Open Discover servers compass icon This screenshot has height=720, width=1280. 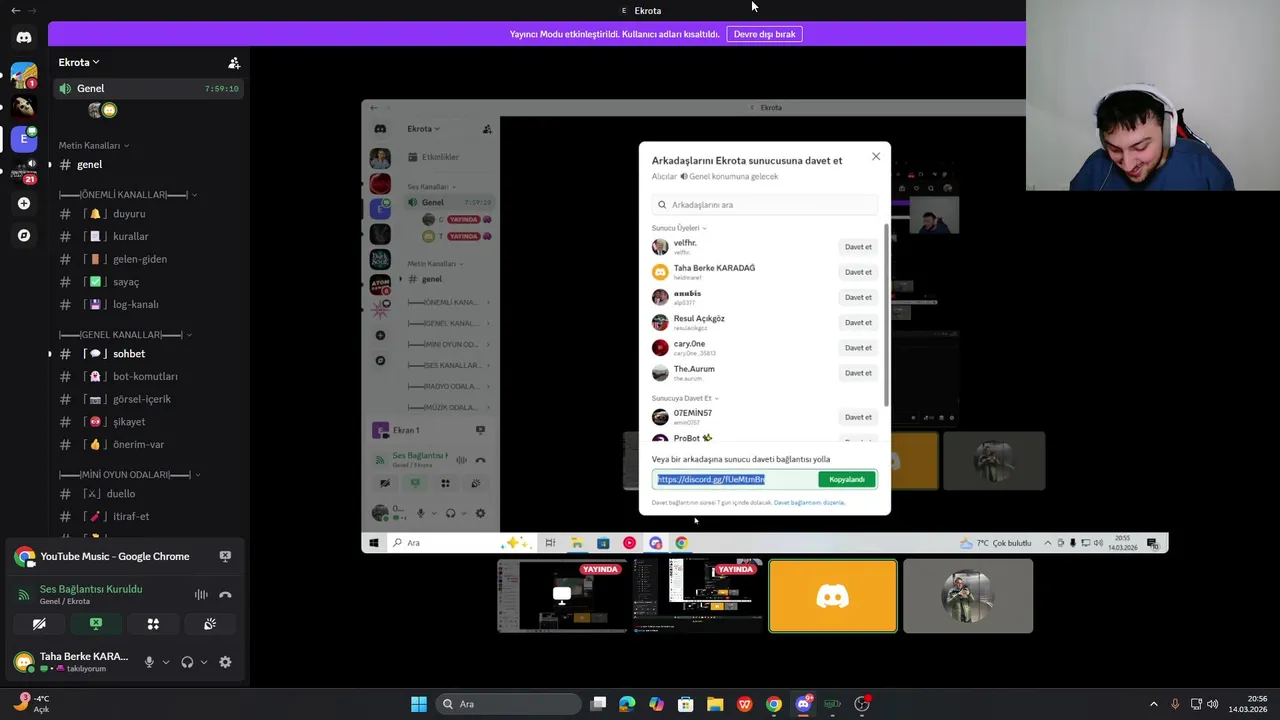coord(24,235)
